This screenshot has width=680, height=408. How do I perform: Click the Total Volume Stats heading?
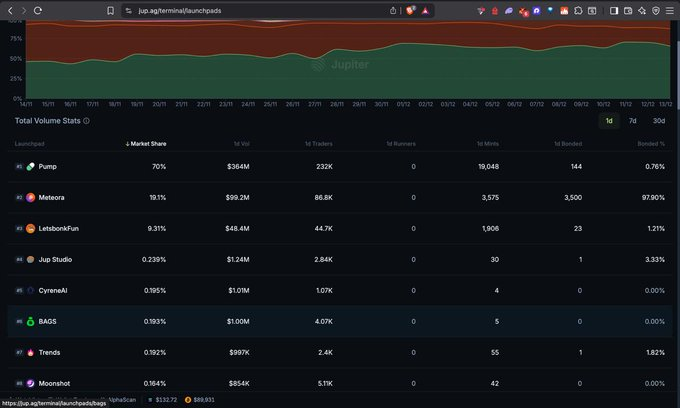click(x=48, y=121)
